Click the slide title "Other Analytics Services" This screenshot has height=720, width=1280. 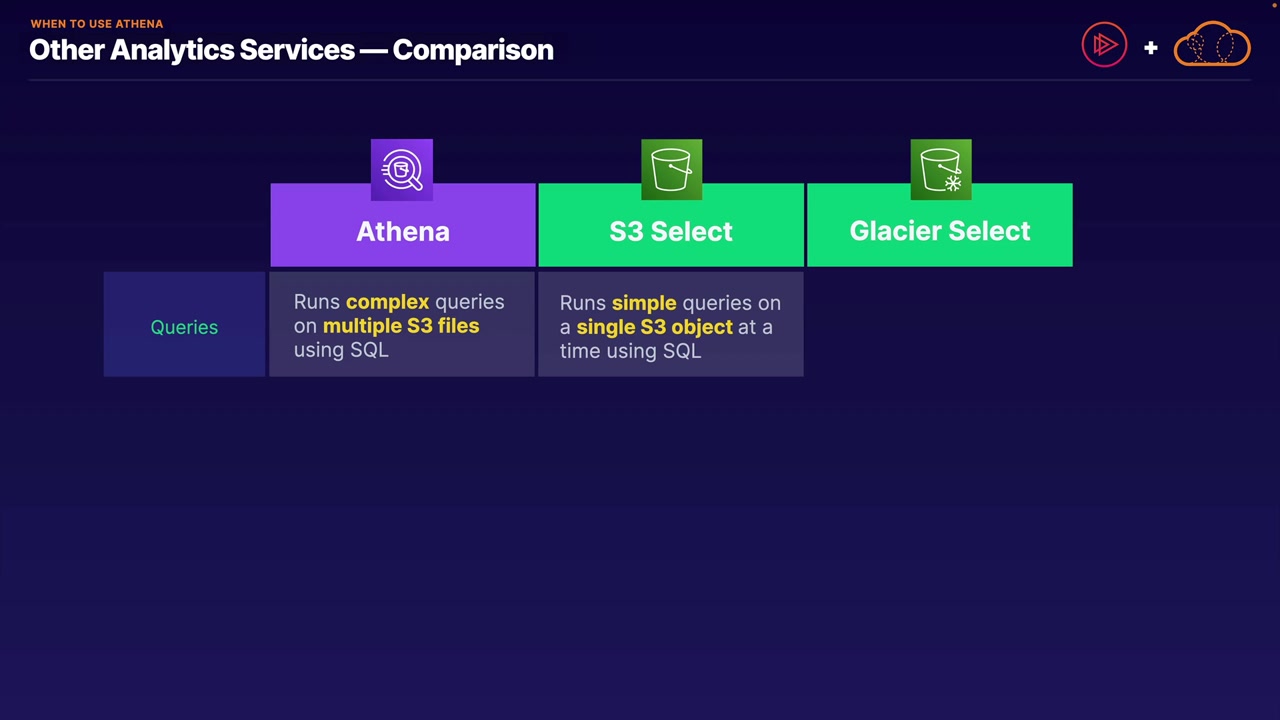192,50
